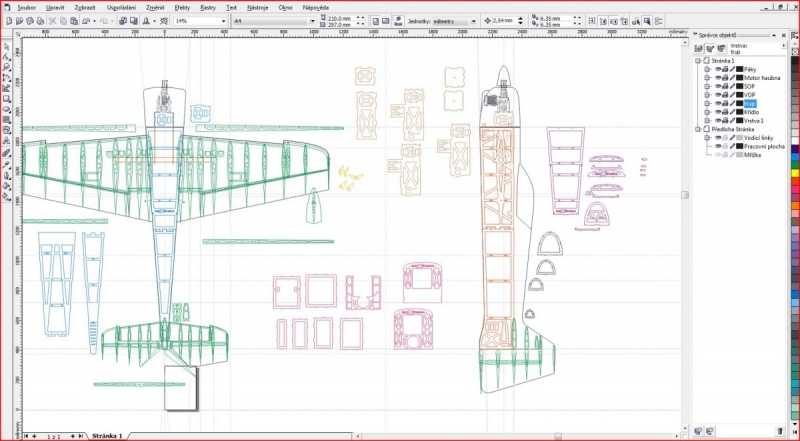The height and width of the screenshot is (441, 800).
Task: Collapse the Stránka 1 tree node
Action: click(x=700, y=61)
